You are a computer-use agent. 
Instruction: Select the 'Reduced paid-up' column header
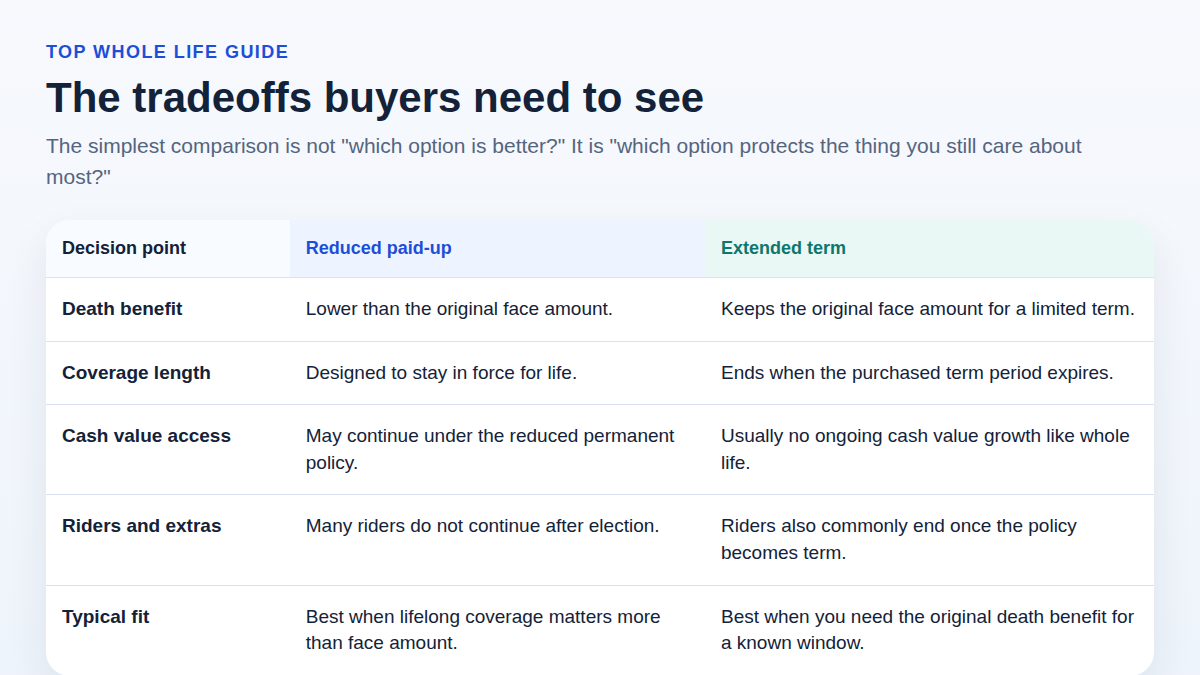pos(497,248)
